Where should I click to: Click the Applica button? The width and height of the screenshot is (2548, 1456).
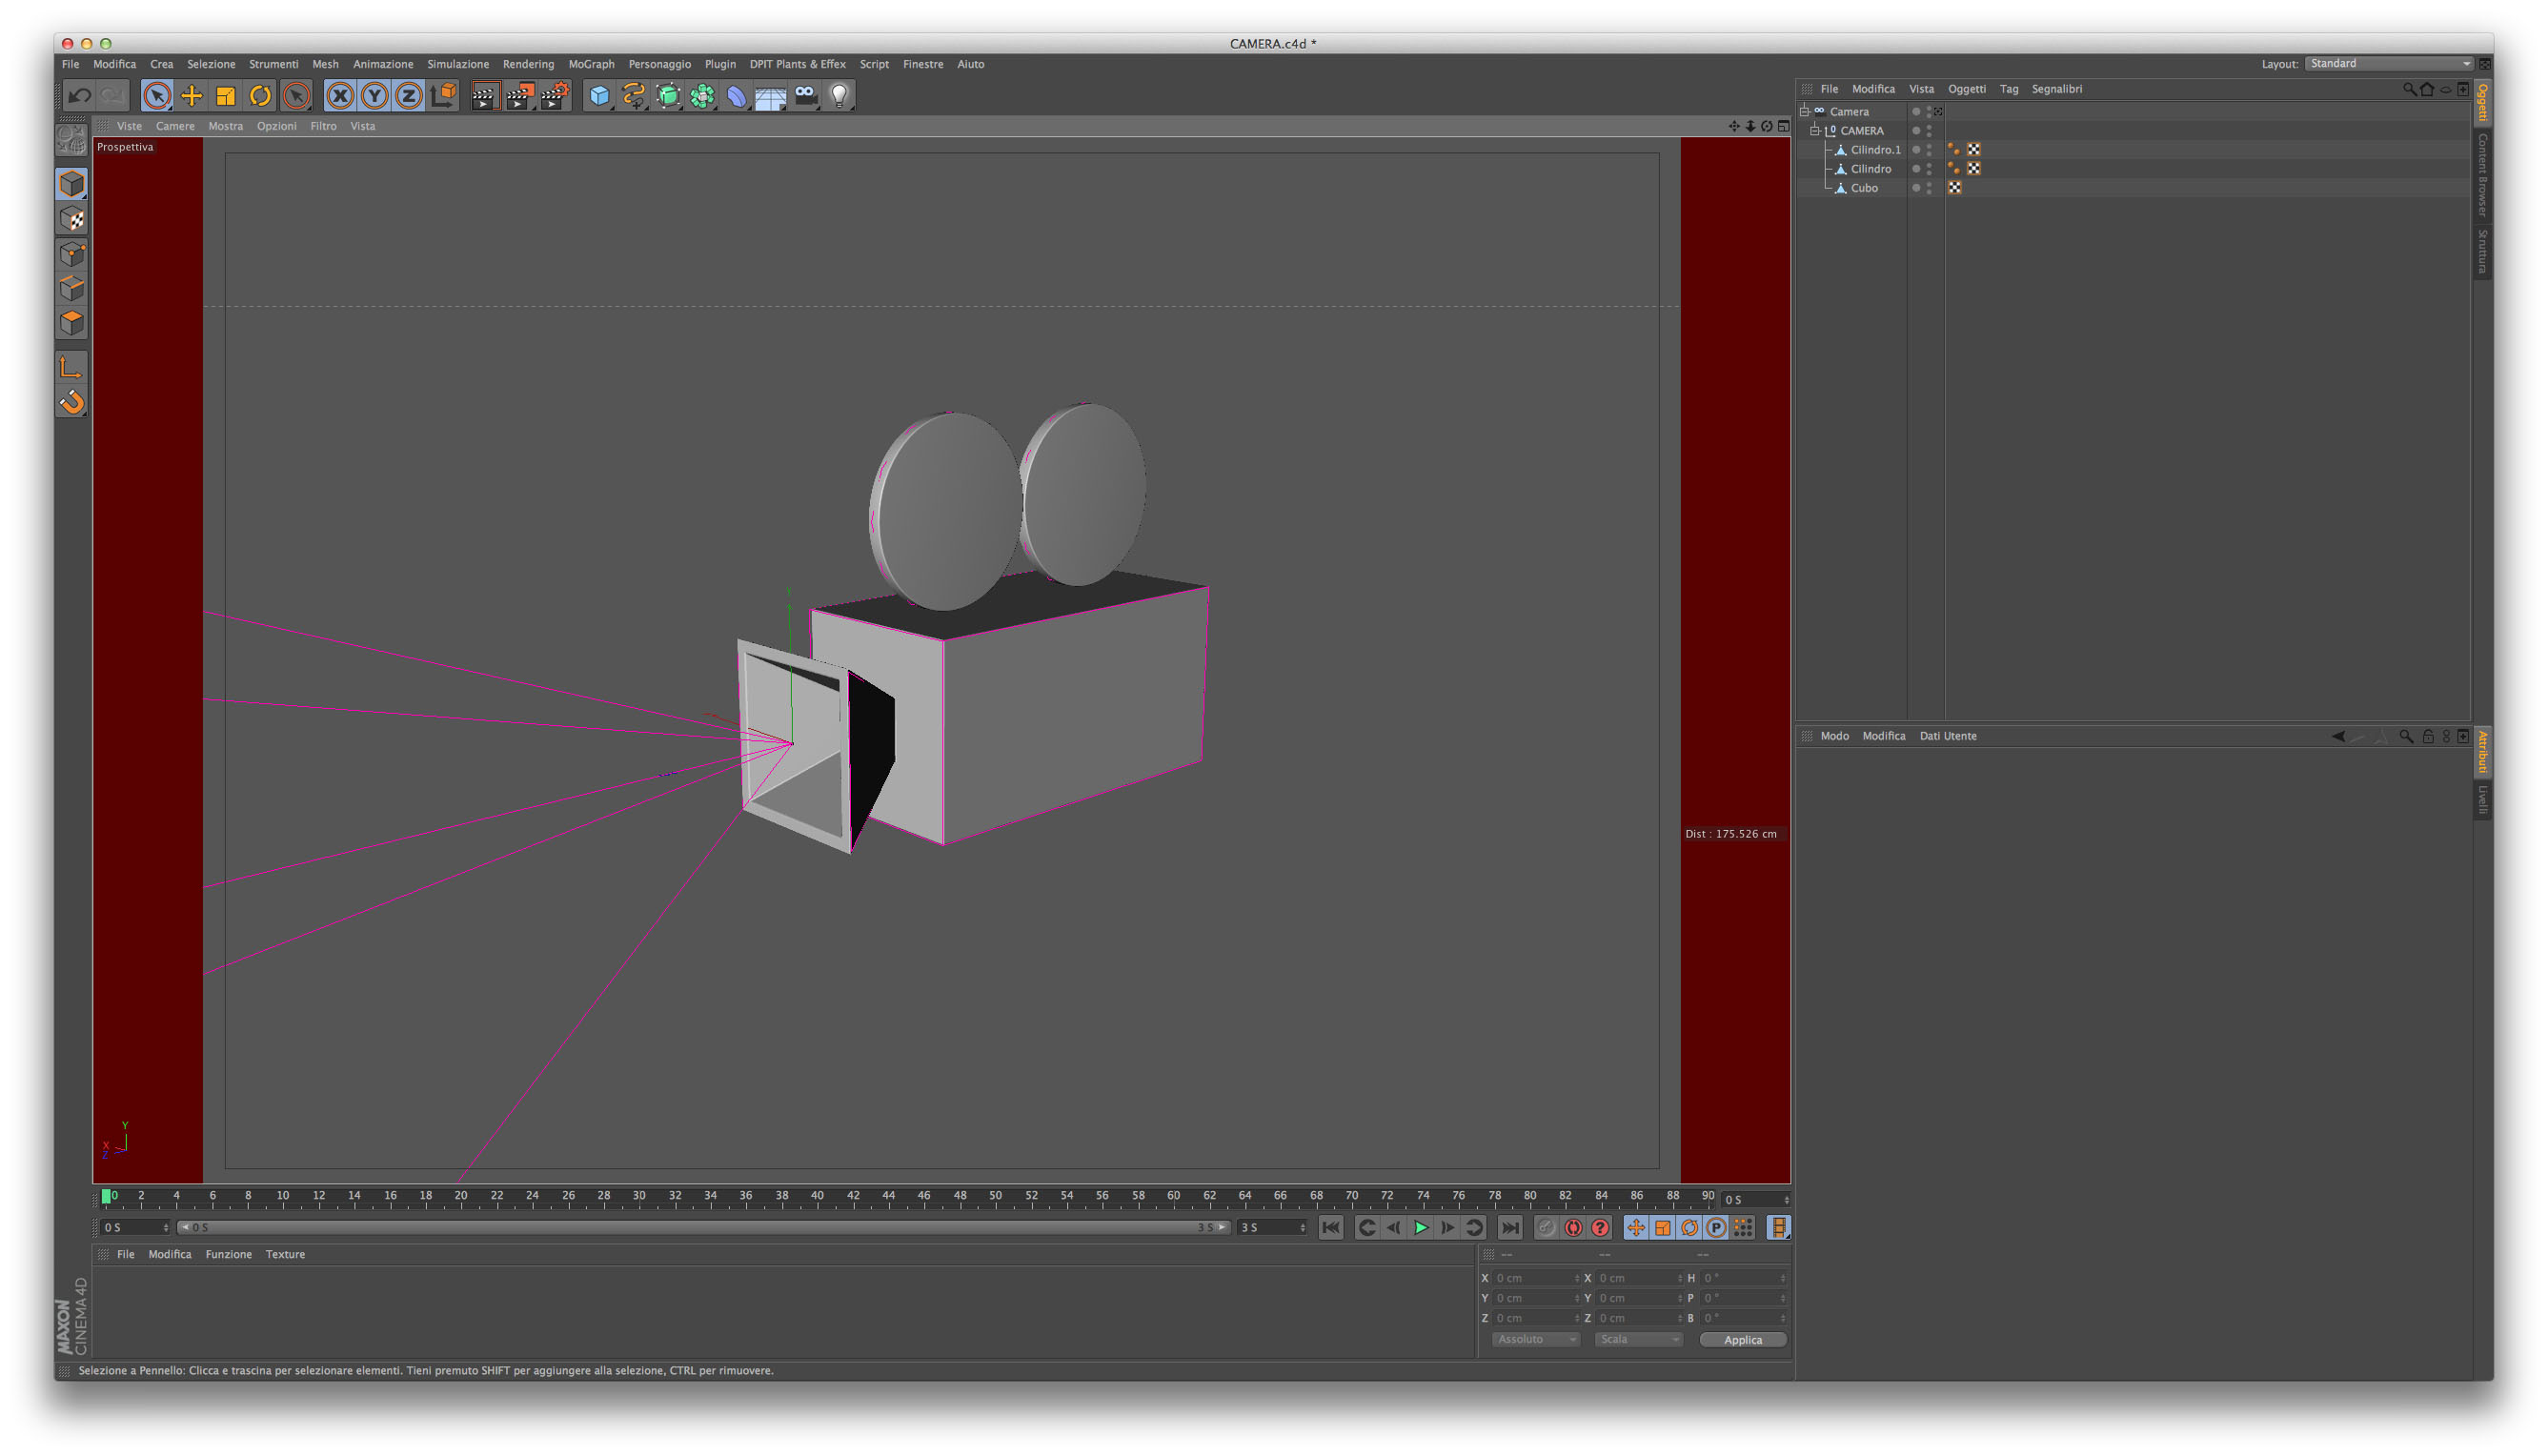1742,1339
